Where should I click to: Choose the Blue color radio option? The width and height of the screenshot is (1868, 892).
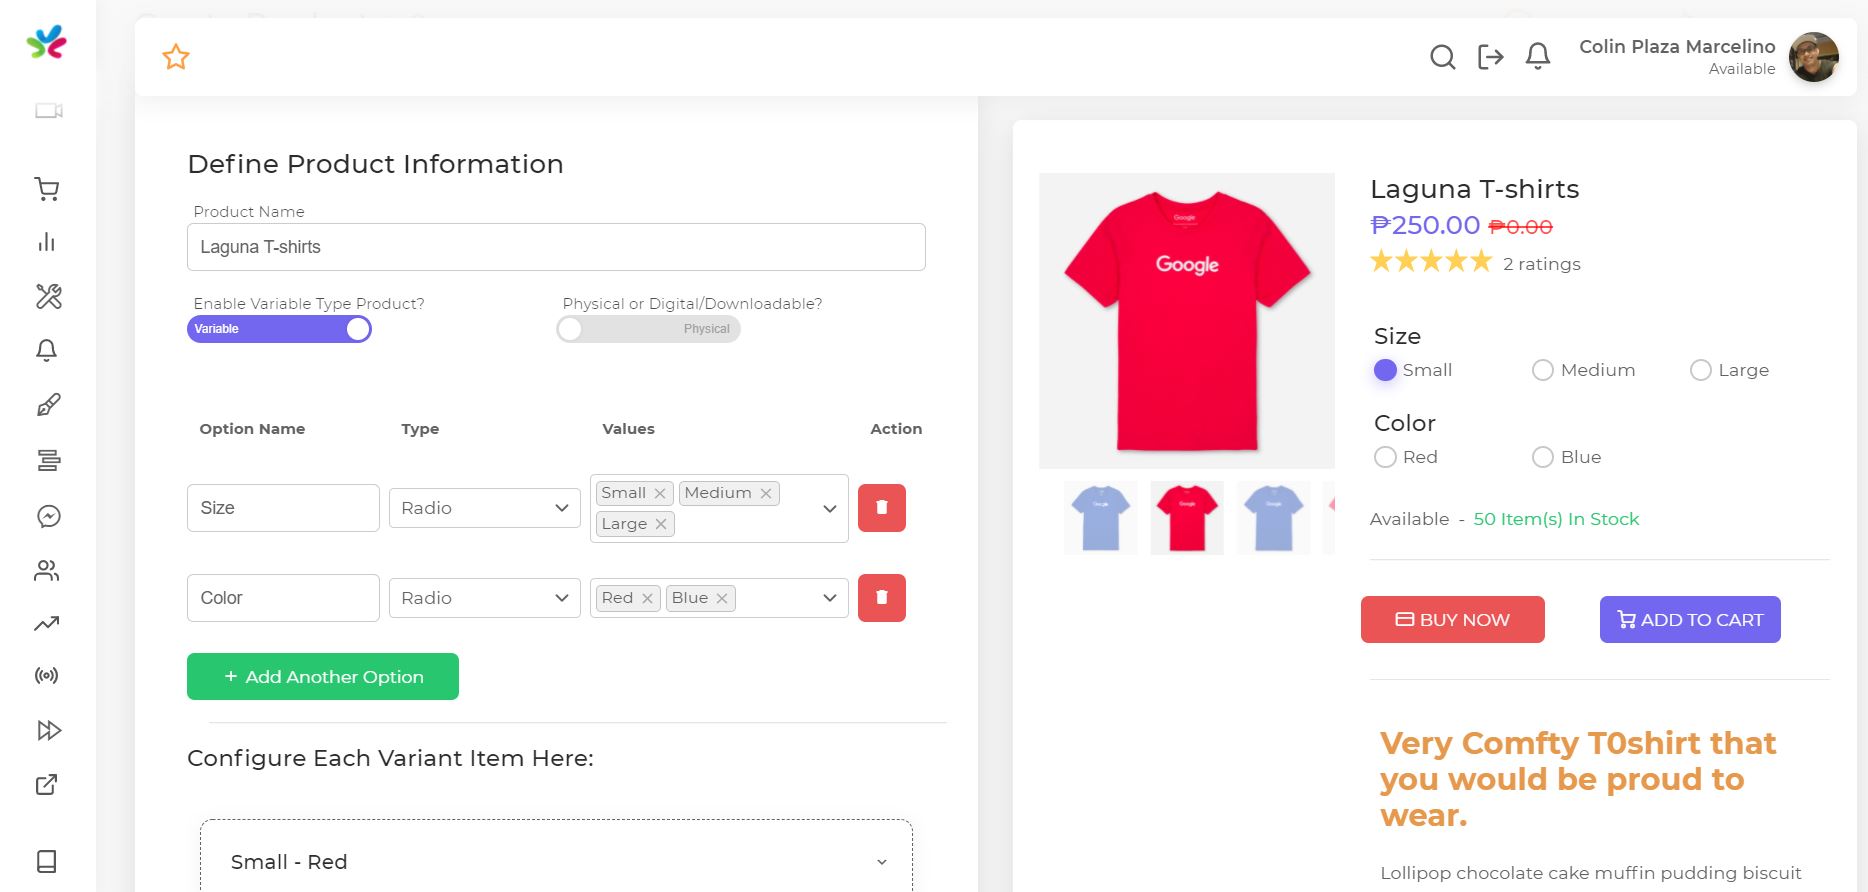coord(1542,457)
